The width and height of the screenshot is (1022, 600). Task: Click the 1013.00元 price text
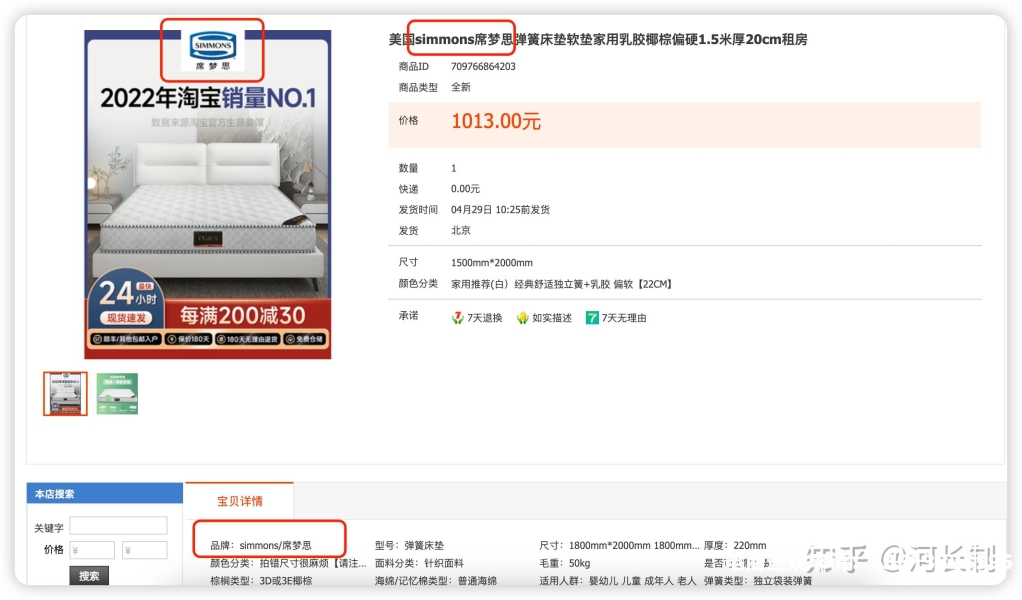pyautogui.click(x=495, y=122)
